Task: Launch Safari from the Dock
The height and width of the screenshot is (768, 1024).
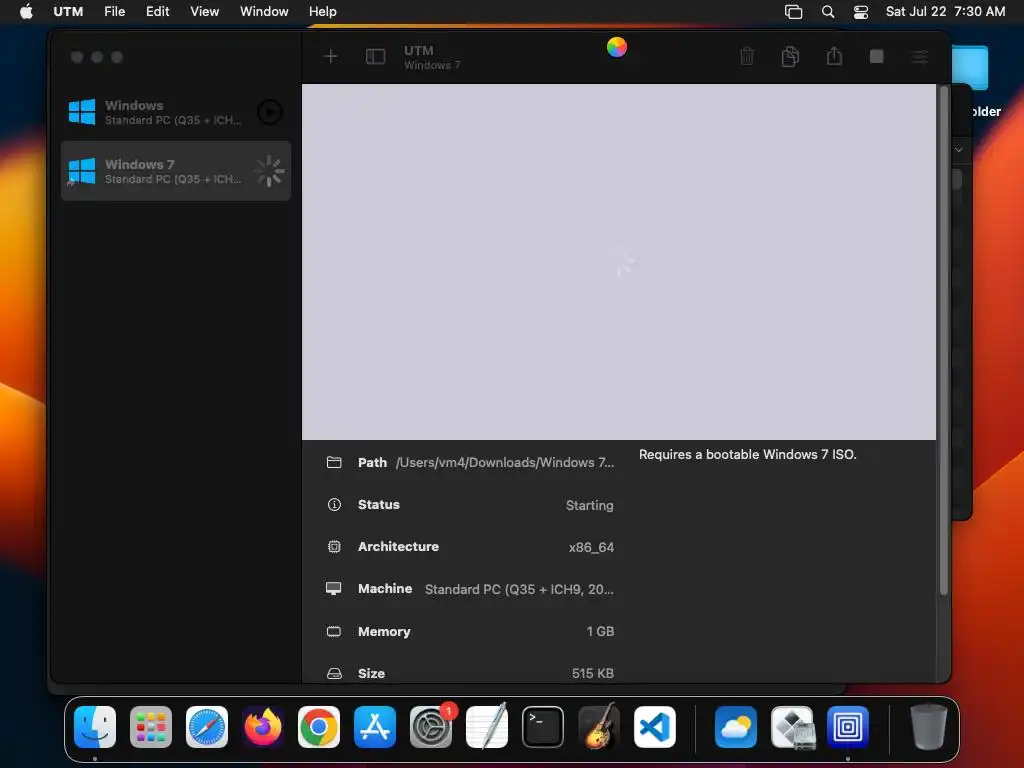Action: 207,726
